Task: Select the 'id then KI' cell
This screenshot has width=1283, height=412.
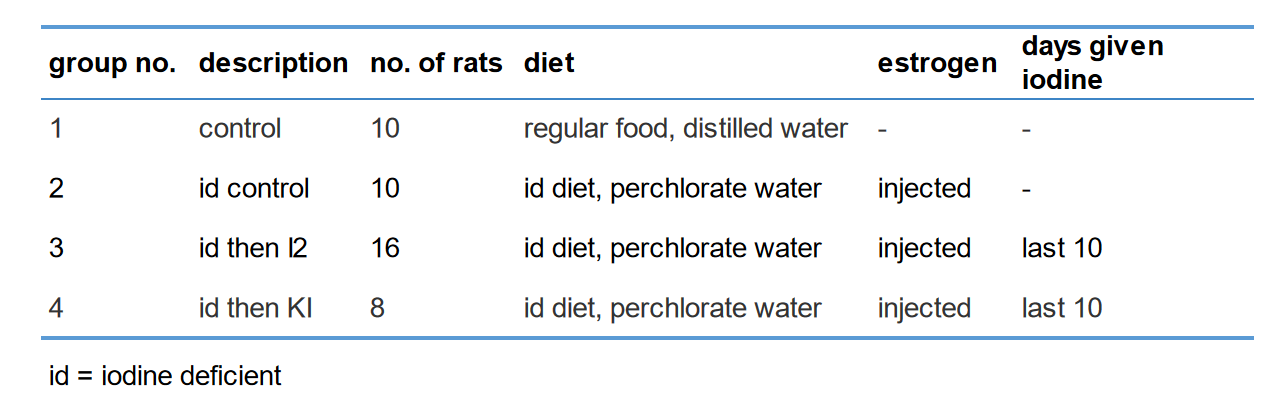Action: [256, 308]
